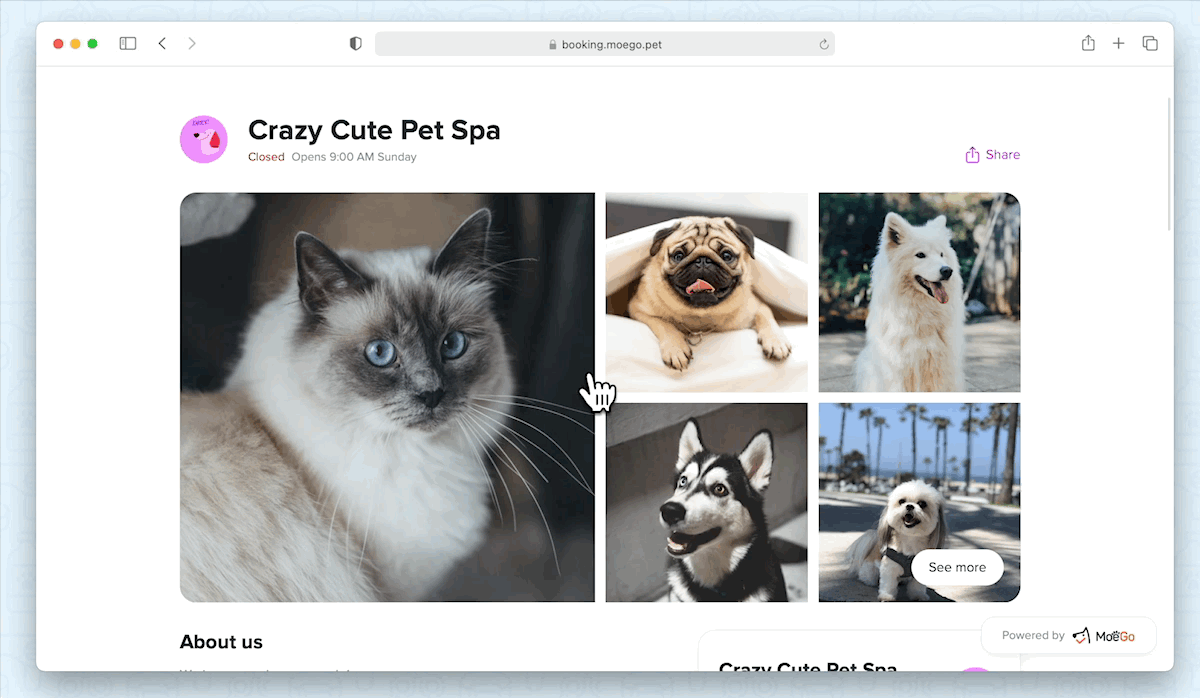This screenshot has height=698, width=1200.
Task: Minimize the window with yellow button
Action: (75, 44)
